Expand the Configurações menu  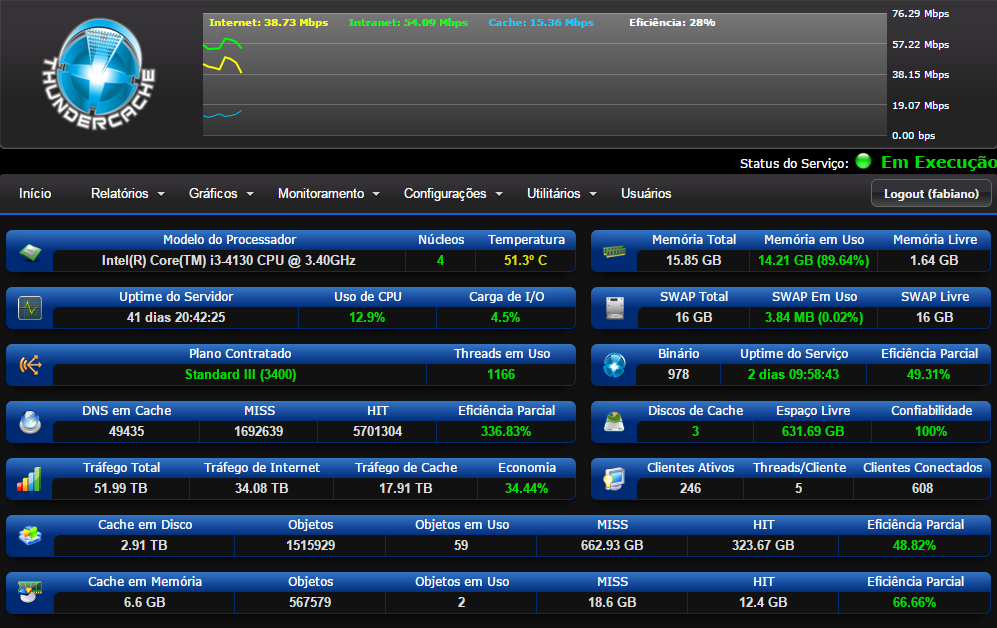pos(453,193)
